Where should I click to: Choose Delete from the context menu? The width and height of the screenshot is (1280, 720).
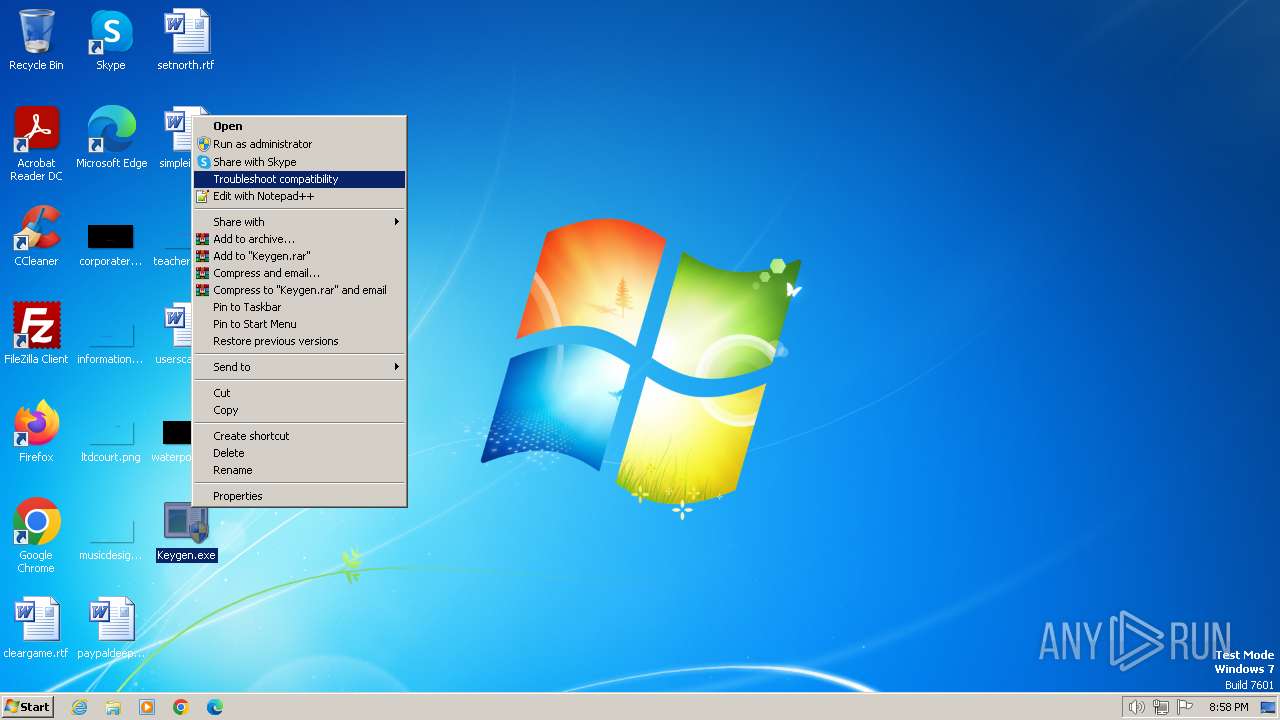coord(300,453)
